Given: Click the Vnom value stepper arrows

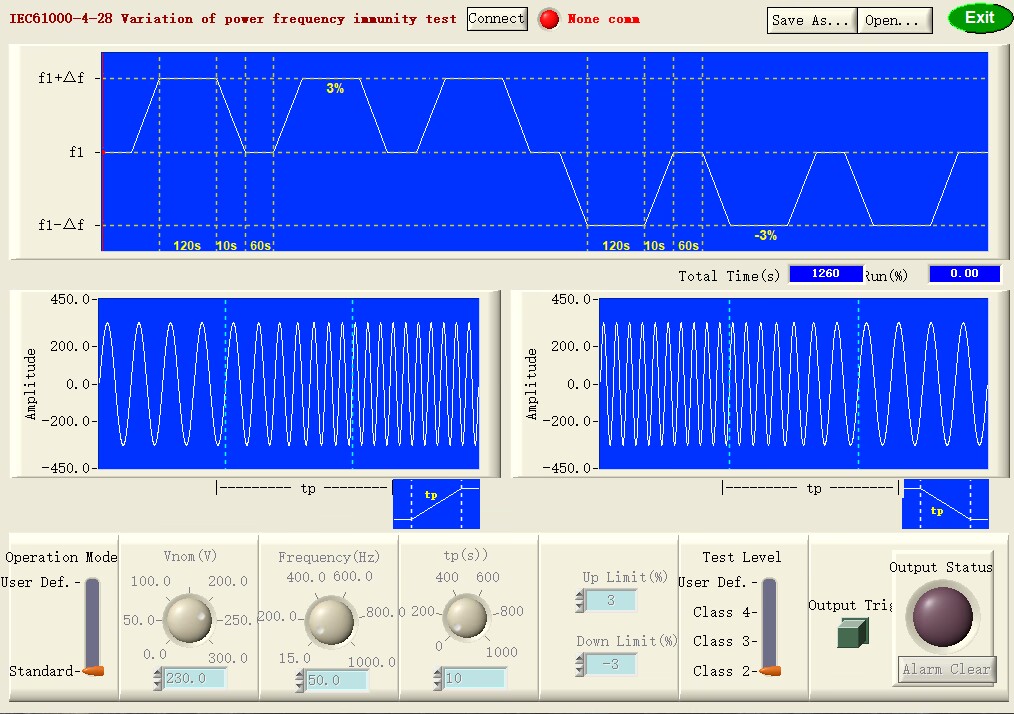Looking at the screenshot, I should (158, 679).
